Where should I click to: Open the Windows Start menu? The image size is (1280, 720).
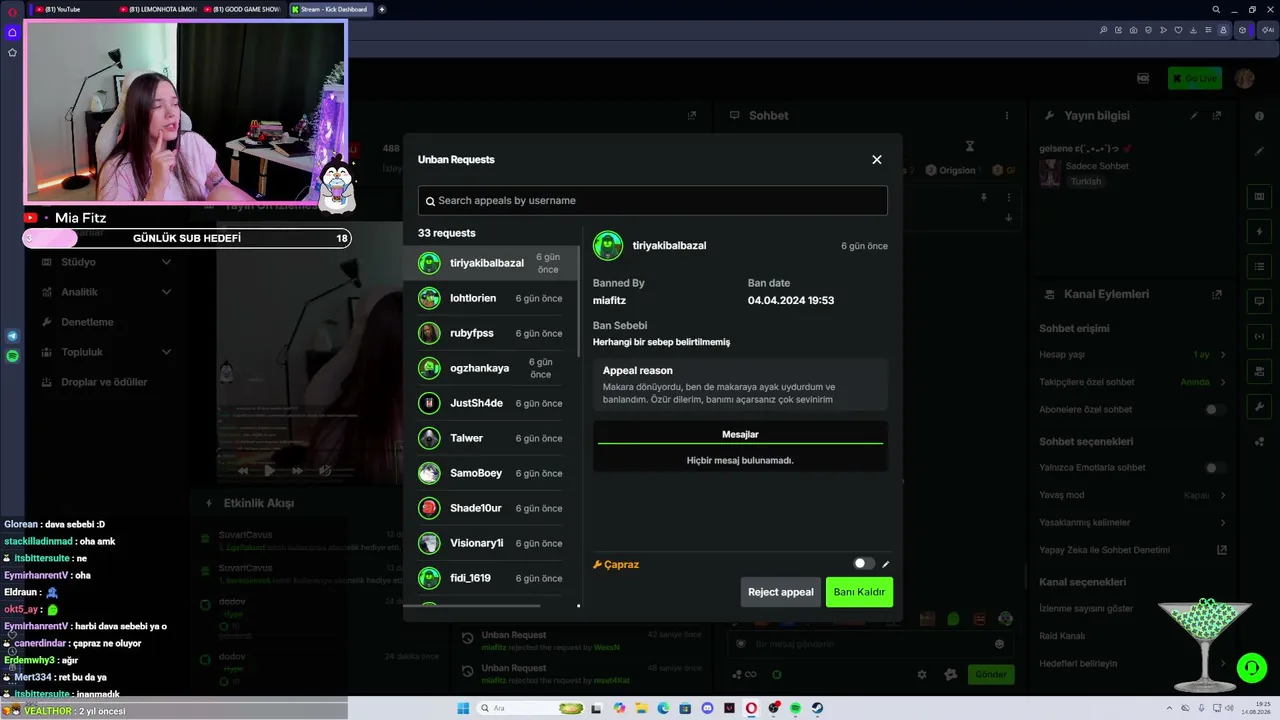(463, 708)
